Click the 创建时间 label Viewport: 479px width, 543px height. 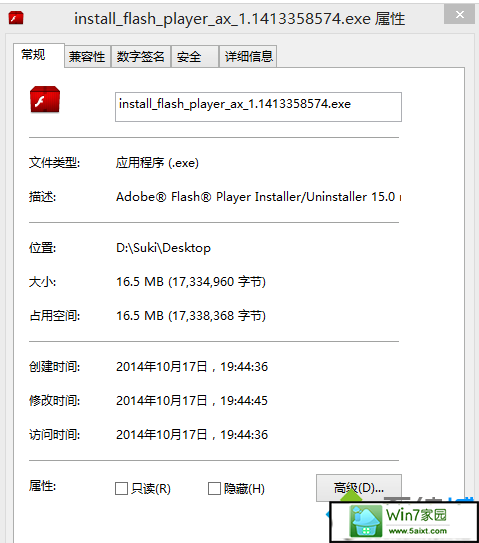pyautogui.click(x=54, y=366)
